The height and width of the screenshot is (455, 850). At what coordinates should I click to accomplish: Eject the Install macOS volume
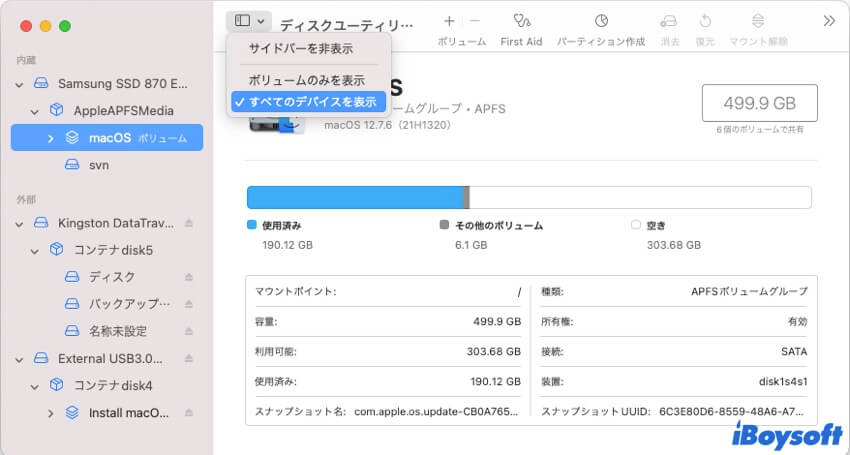pyautogui.click(x=189, y=413)
